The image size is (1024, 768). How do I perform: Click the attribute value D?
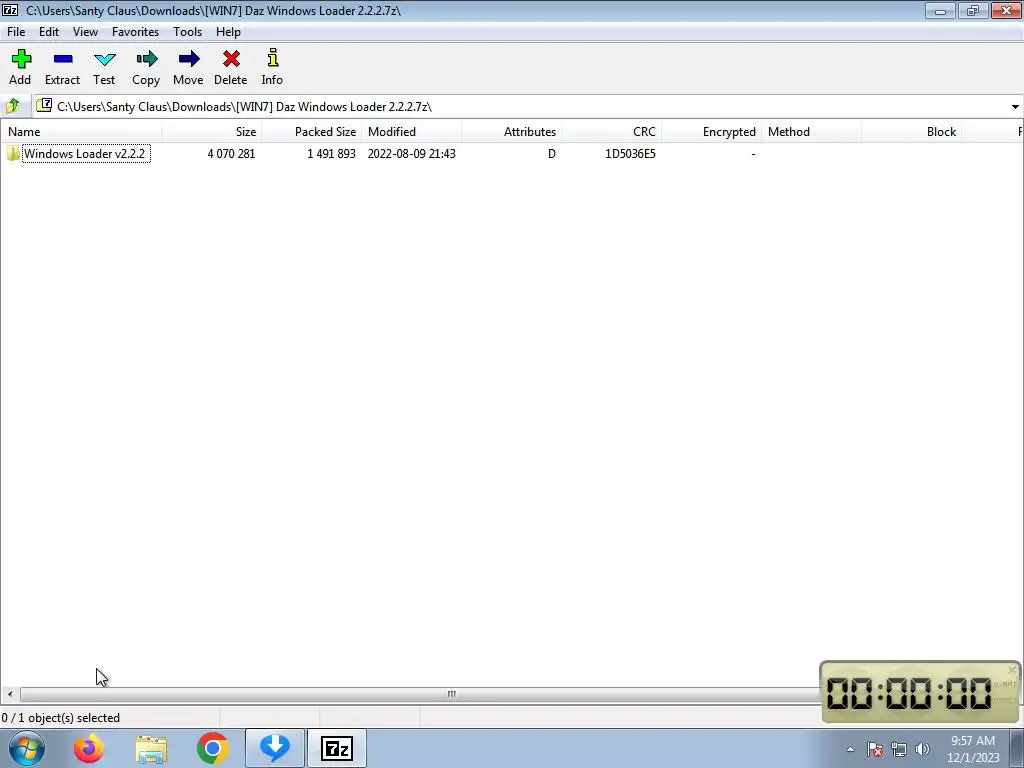552,153
